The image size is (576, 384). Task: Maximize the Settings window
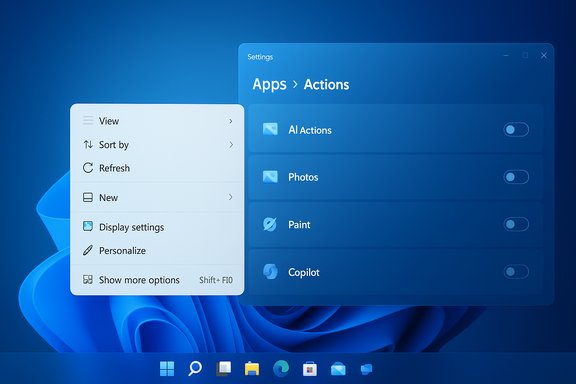[525, 55]
